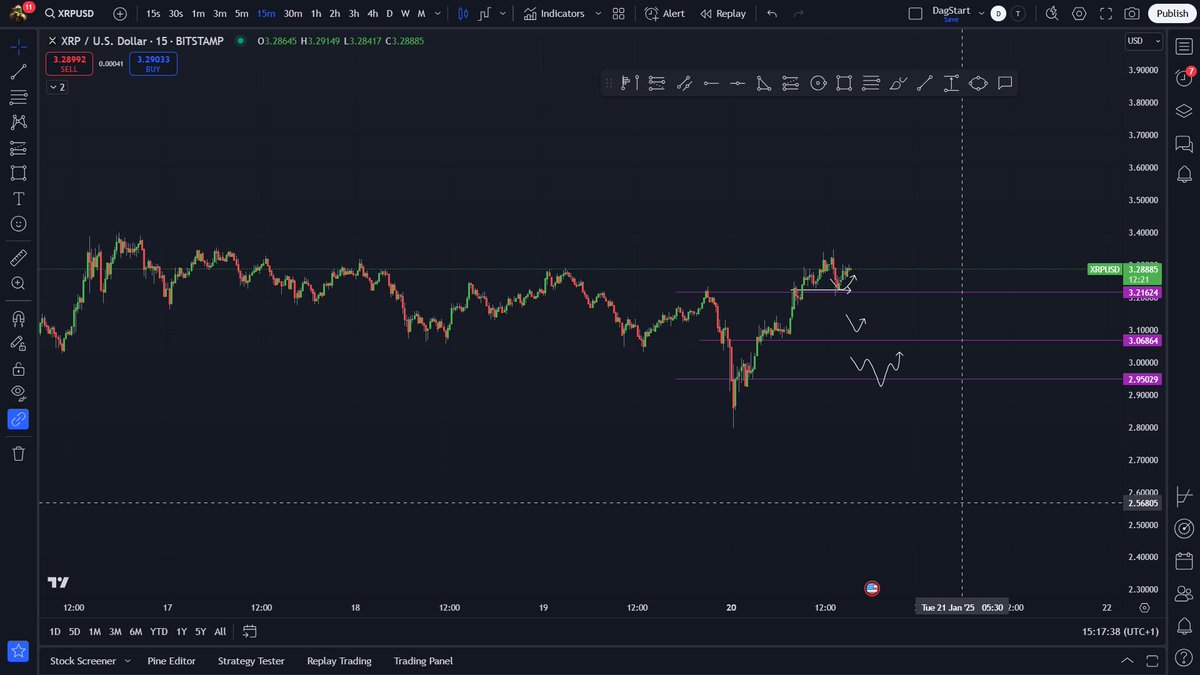Image resolution: width=1200 pixels, height=675 pixels.
Task: Set date range to 1D
Action: tap(55, 632)
